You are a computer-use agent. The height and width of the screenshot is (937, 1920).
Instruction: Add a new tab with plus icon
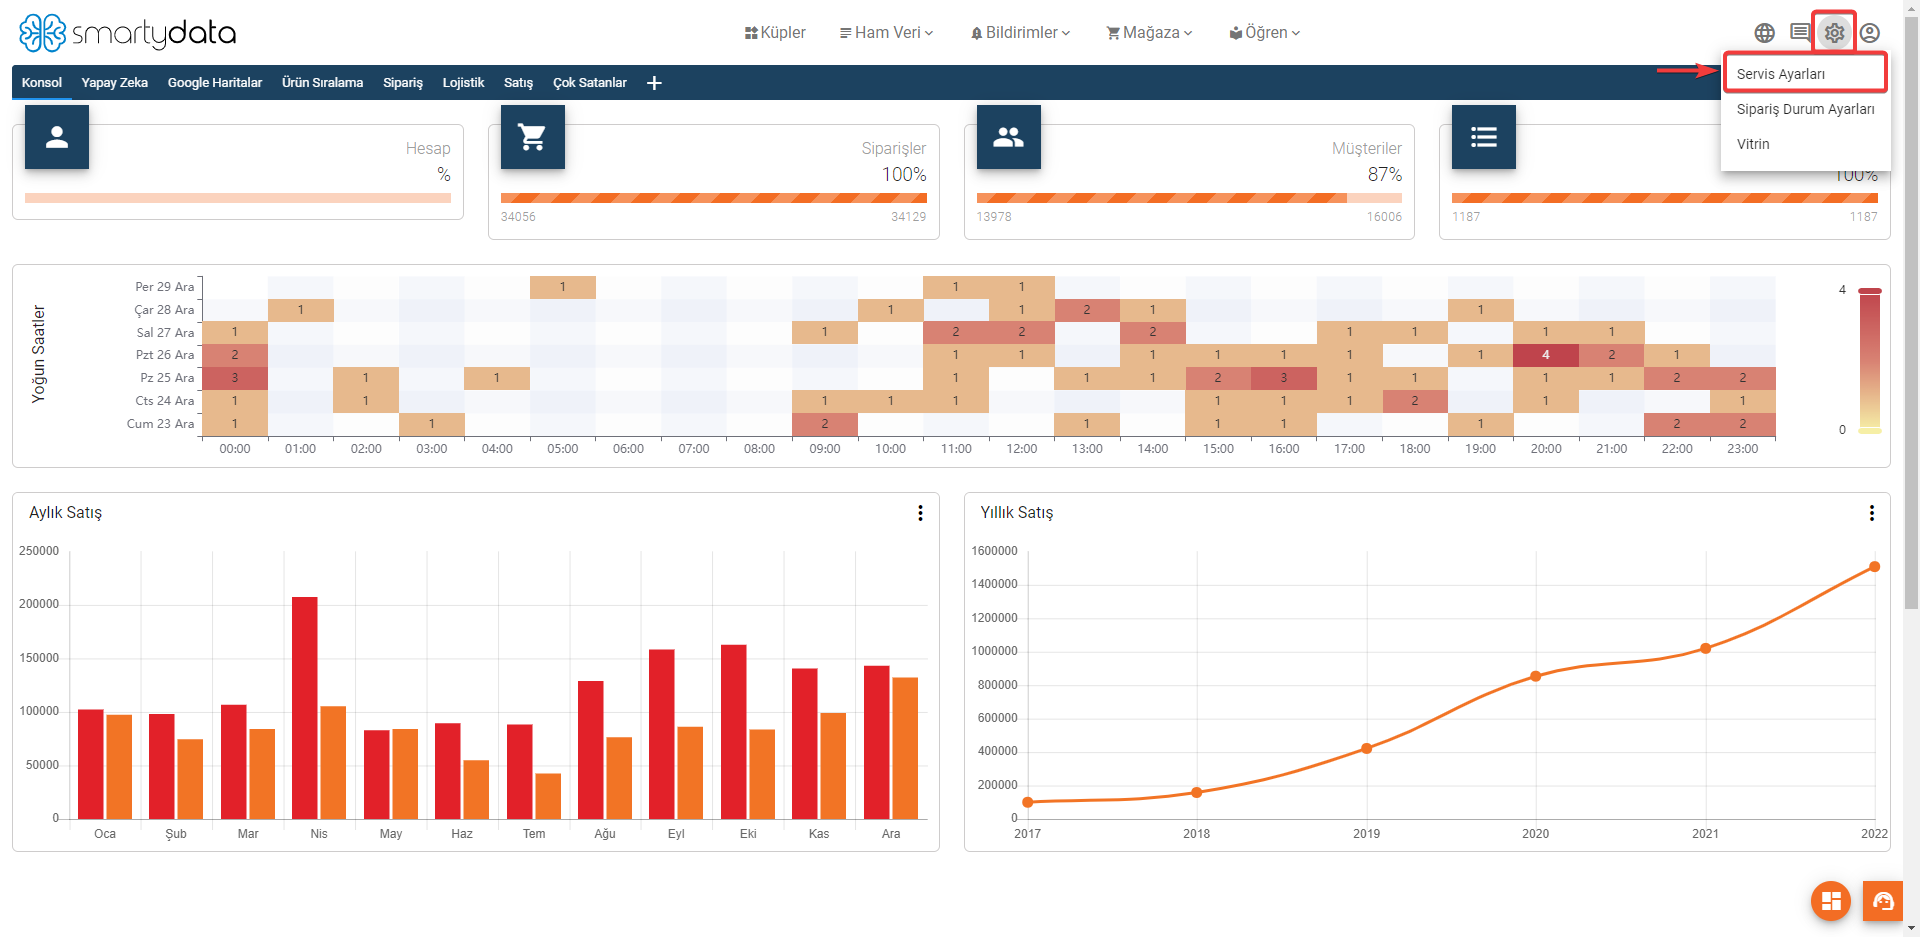coord(654,83)
